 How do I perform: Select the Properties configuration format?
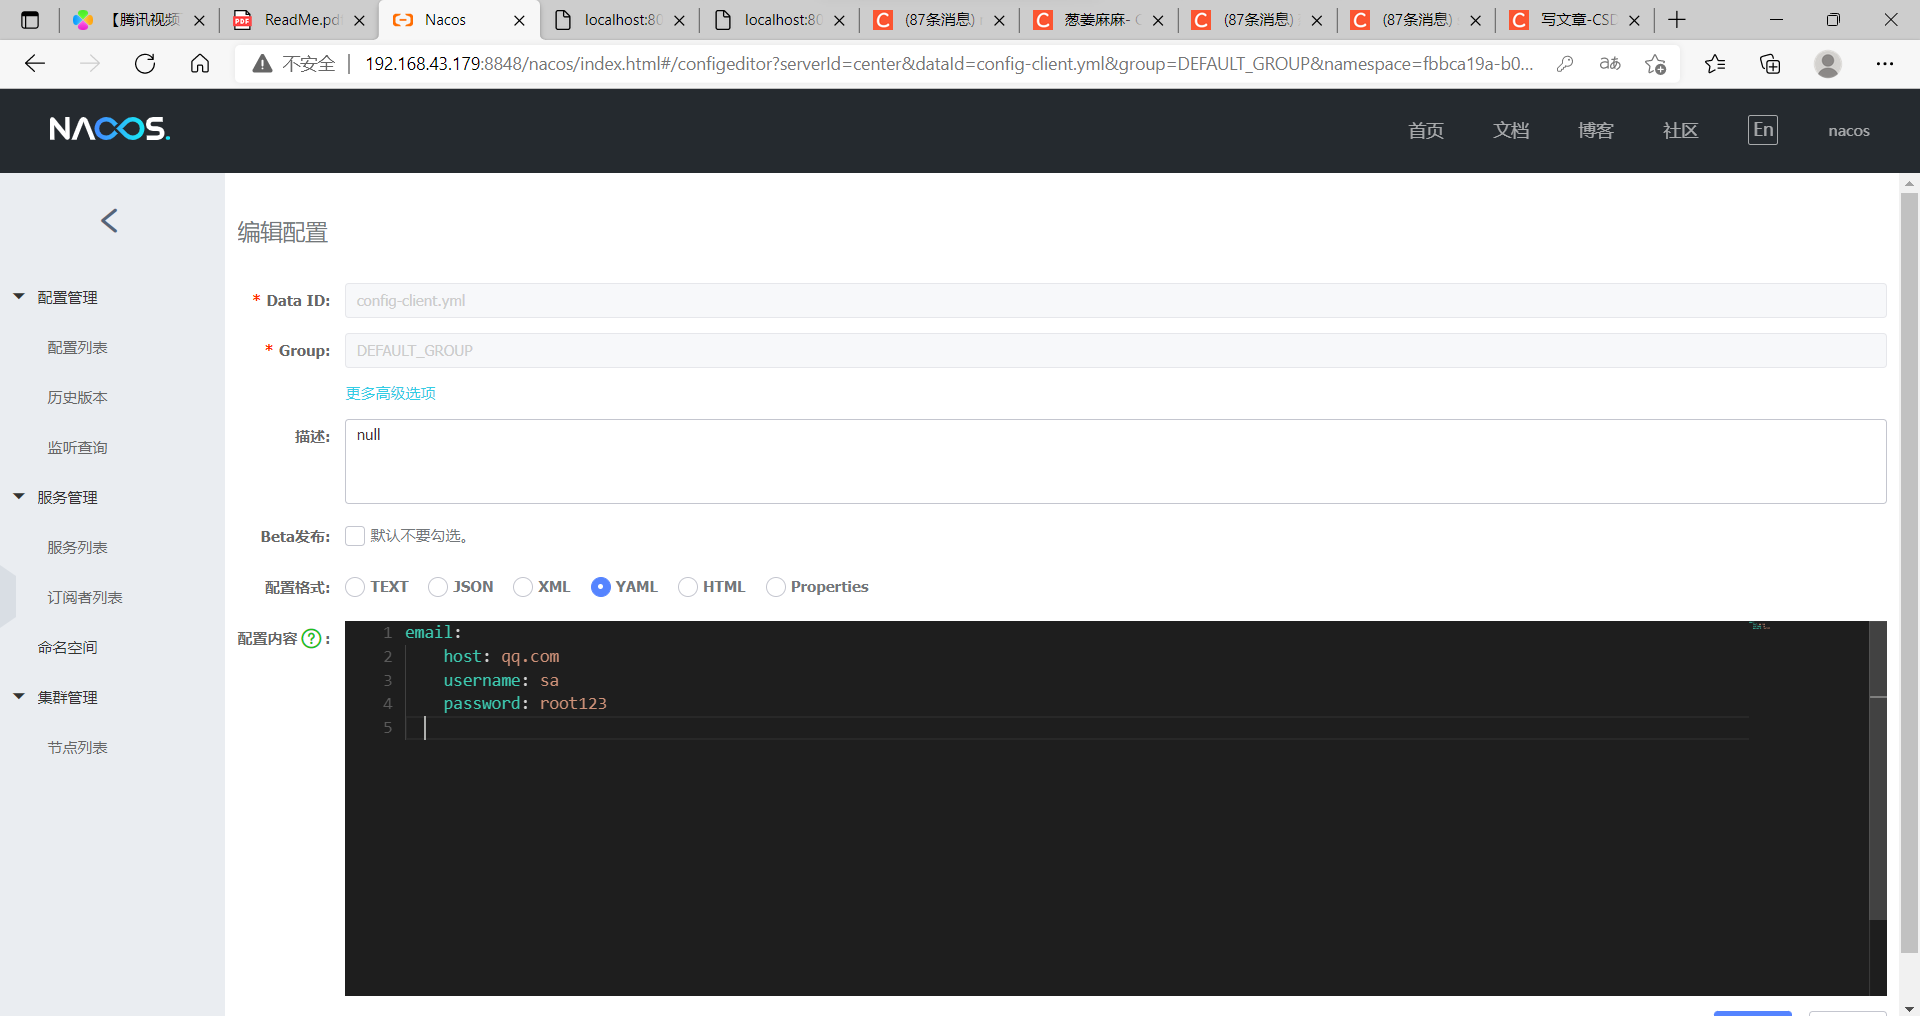pyautogui.click(x=777, y=587)
